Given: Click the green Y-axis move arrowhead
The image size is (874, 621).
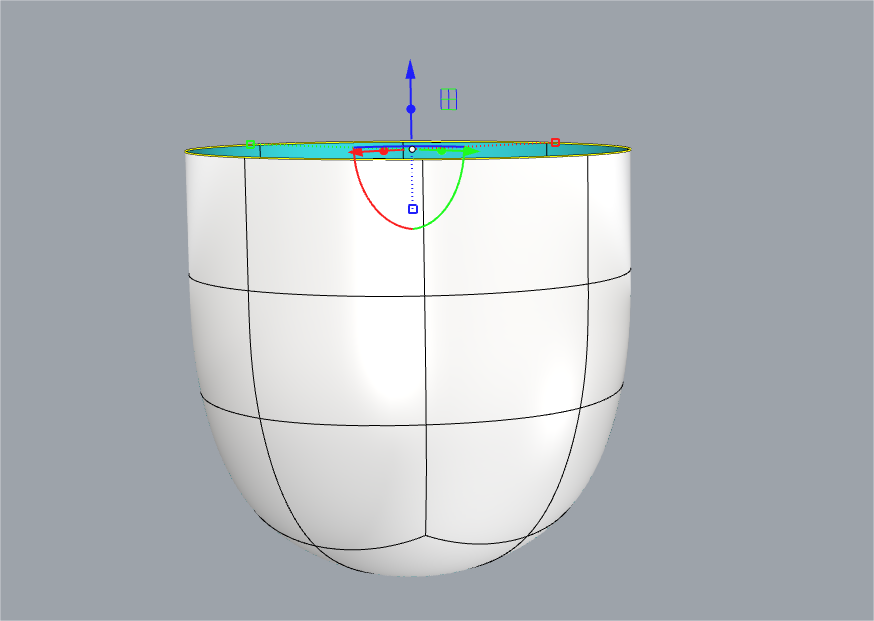Looking at the screenshot, I should pyautogui.click(x=472, y=151).
